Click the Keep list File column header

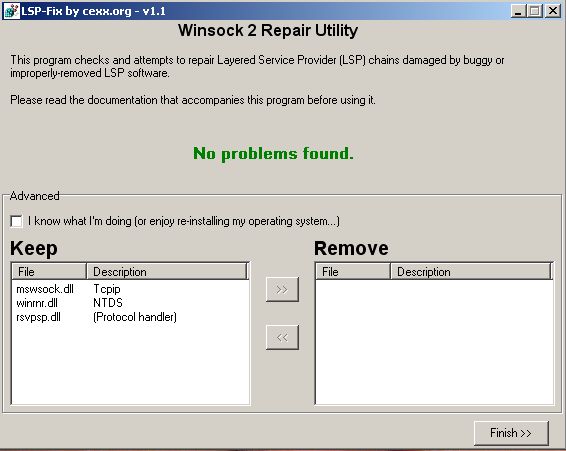pyautogui.click(x=49, y=272)
